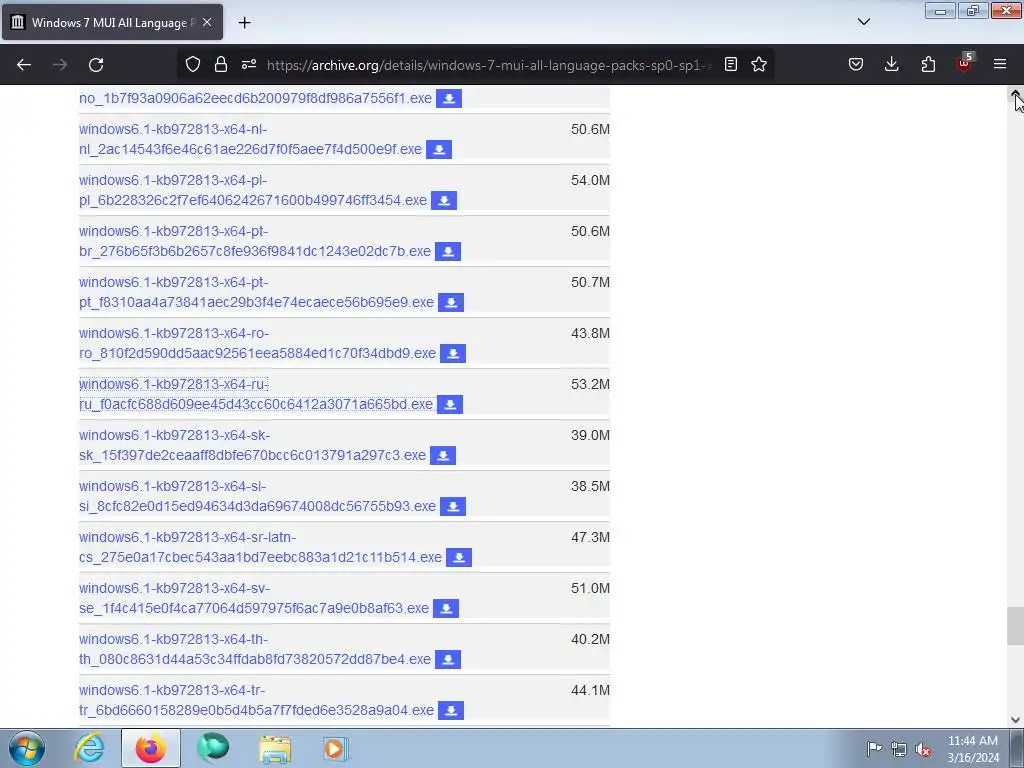Image resolution: width=1024 pixels, height=768 pixels.
Task: Click the scrollbar up arrow
Action: [1015, 94]
